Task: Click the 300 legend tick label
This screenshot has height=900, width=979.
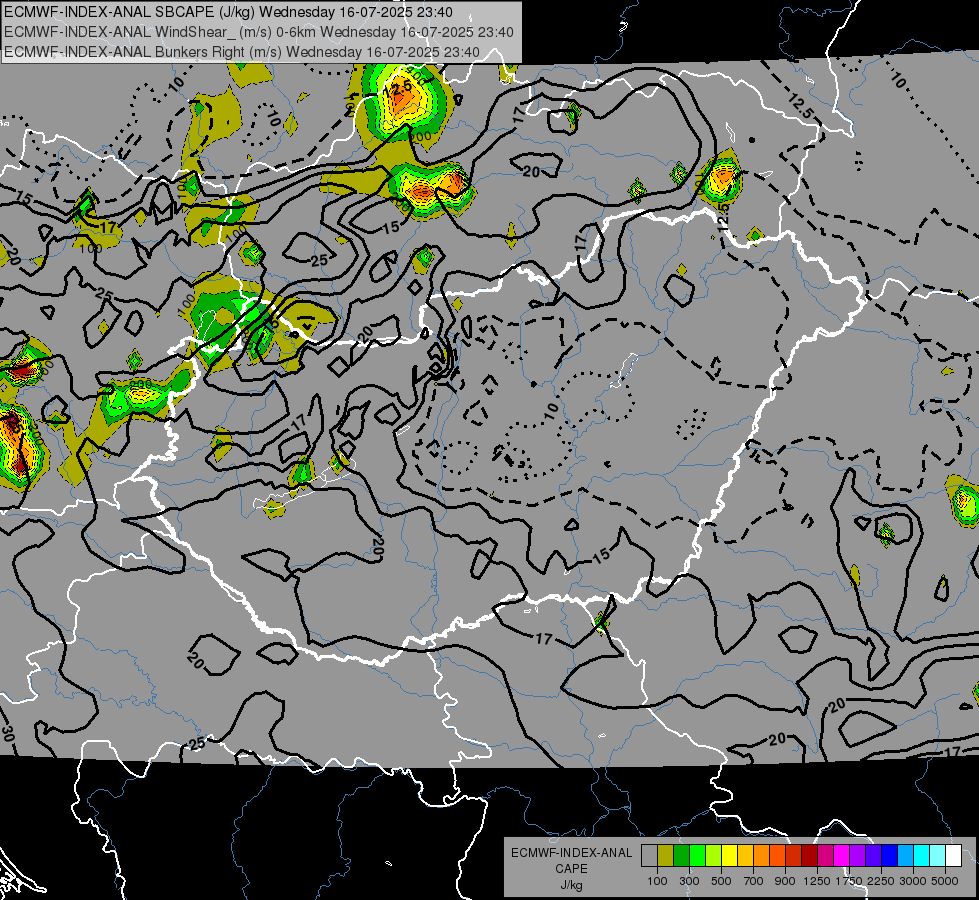Action: click(689, 881)
